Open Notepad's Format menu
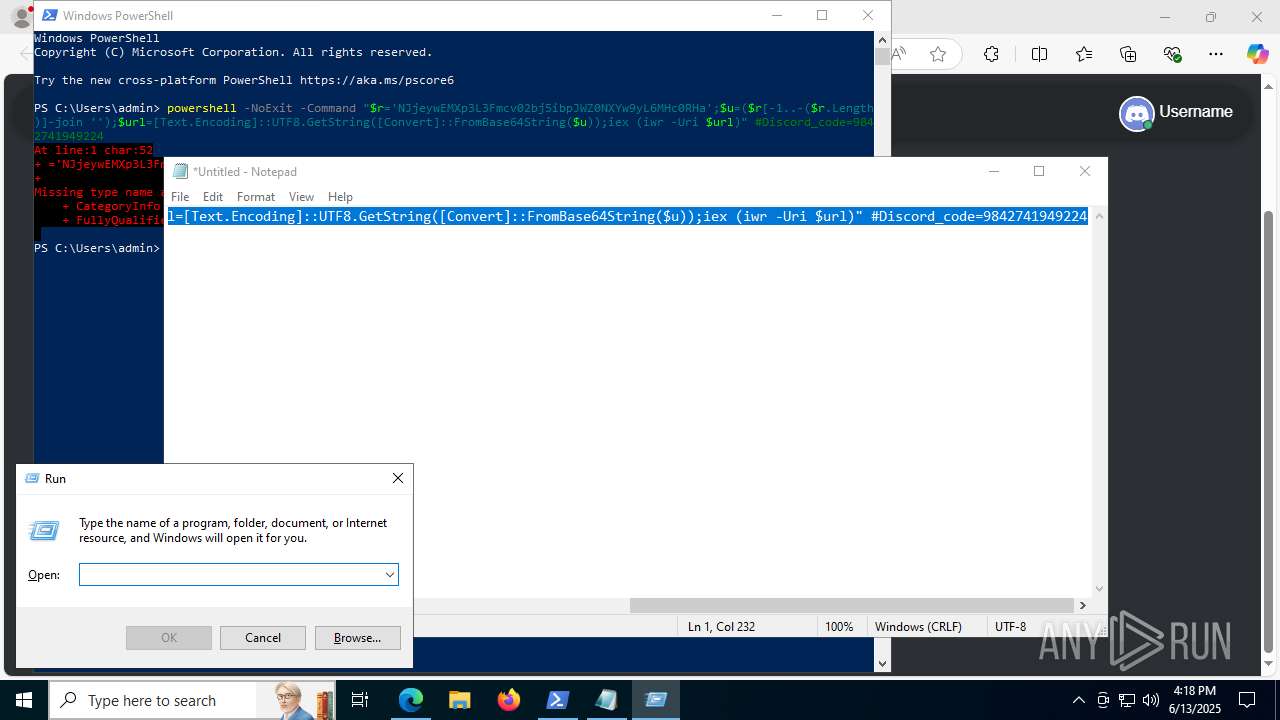 (256, 197)
